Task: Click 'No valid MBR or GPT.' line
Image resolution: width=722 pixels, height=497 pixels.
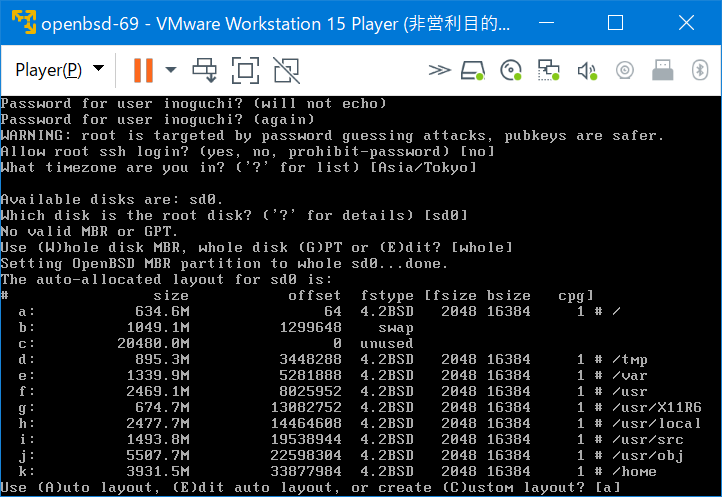Action: pyautogui.click(x=89, y=231)
